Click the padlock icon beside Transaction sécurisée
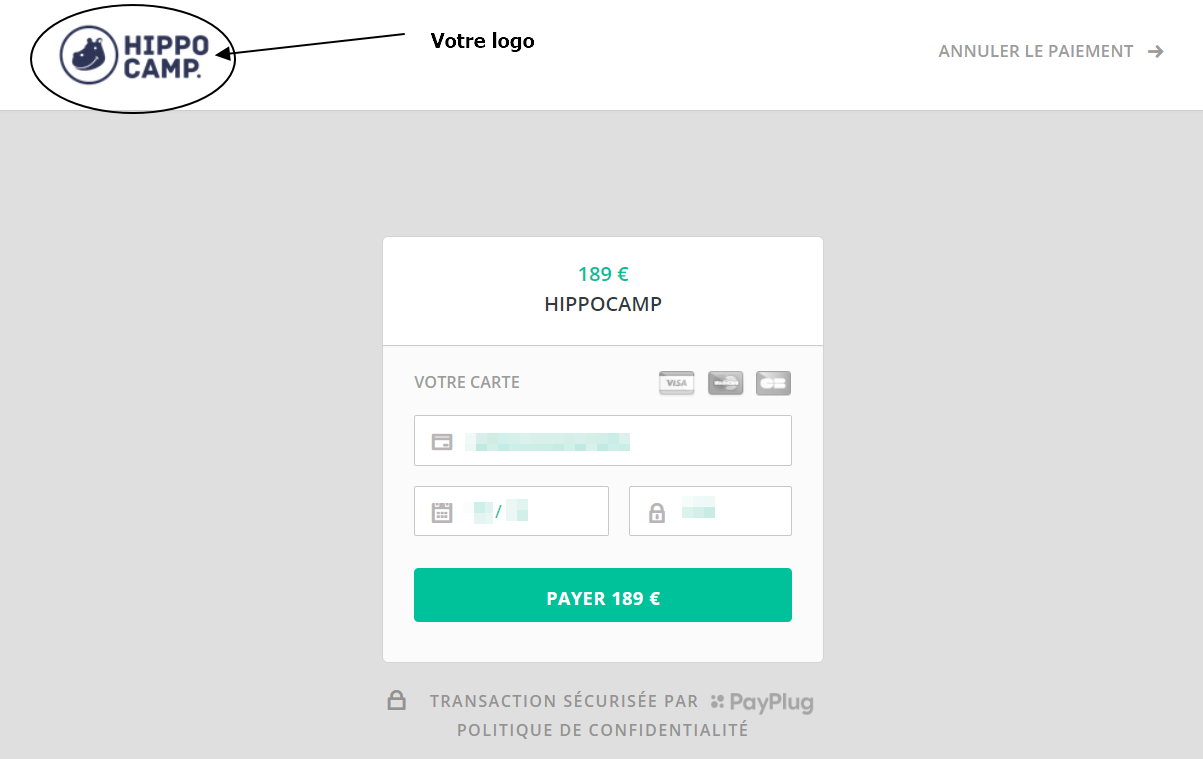 tap(397, 700)
